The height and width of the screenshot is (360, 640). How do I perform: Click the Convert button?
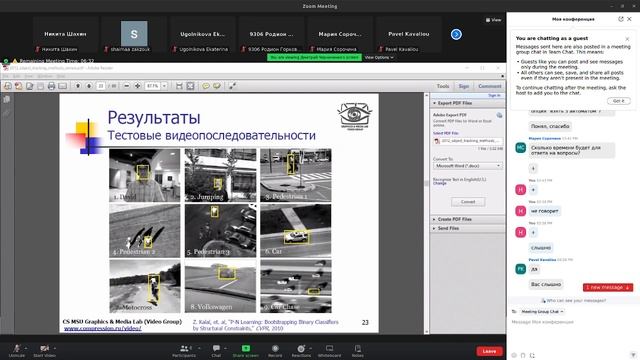click(x=468, y=202)
